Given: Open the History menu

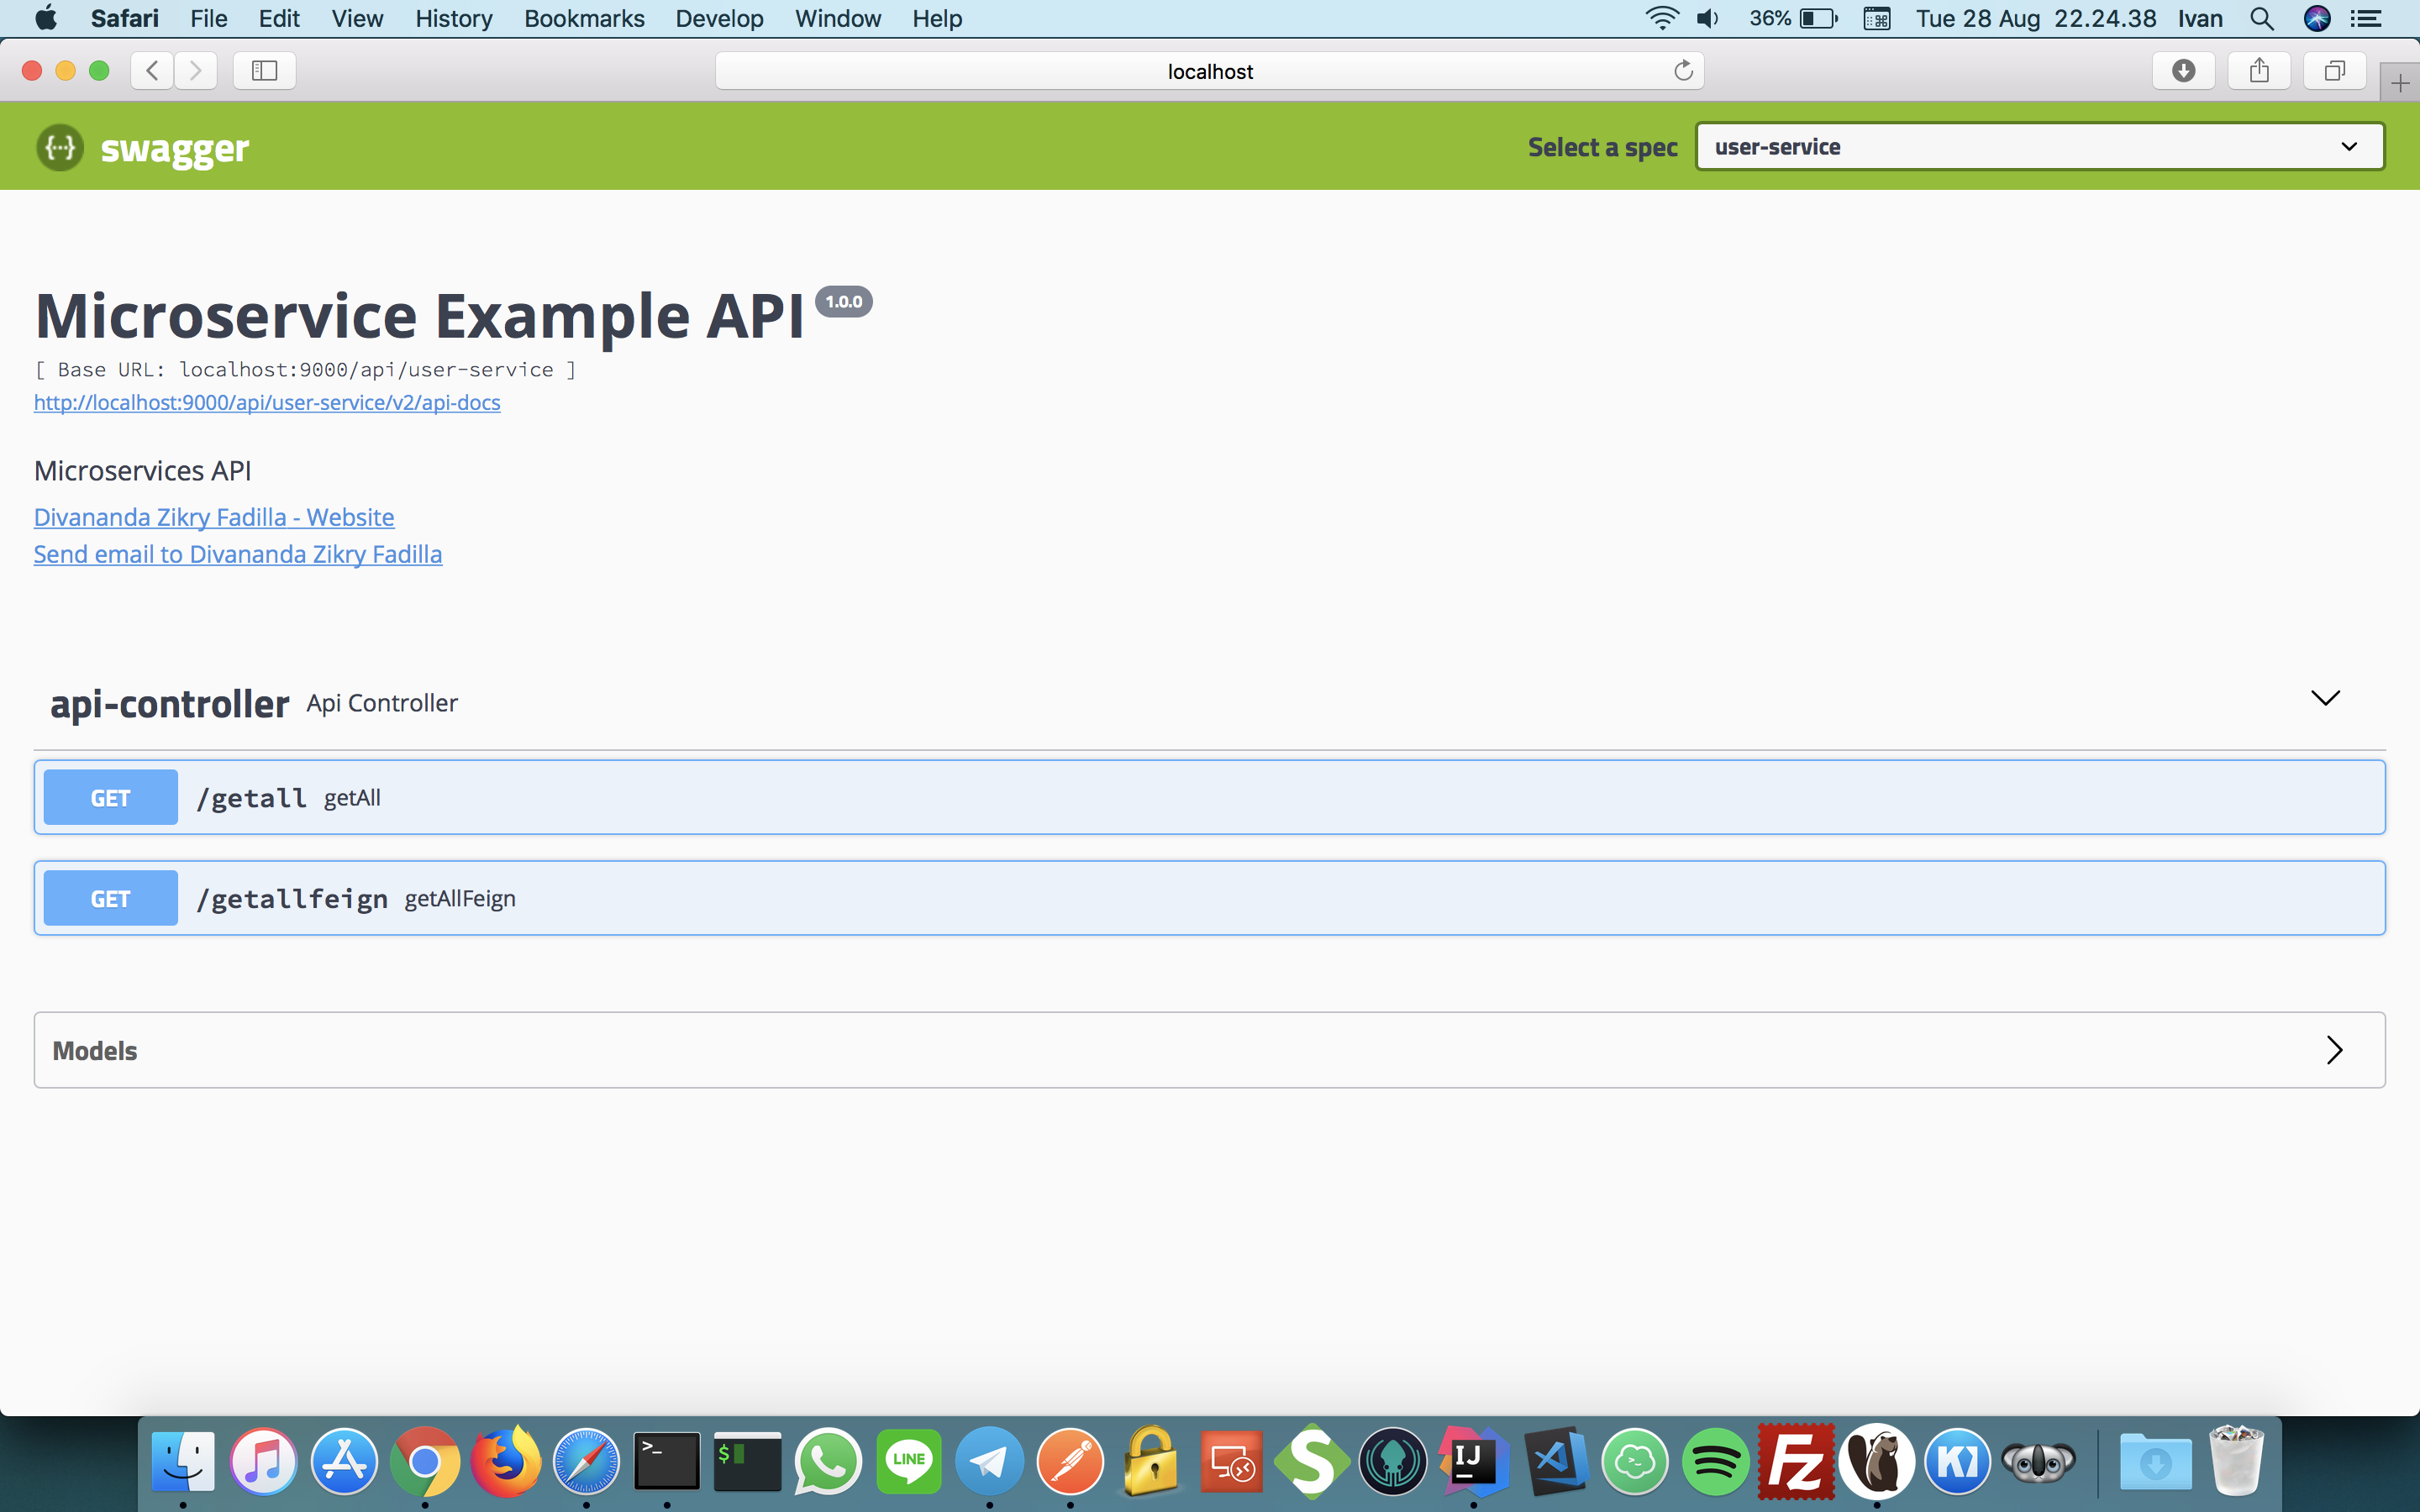Looking at the screenshot, I should pos(454,18).
